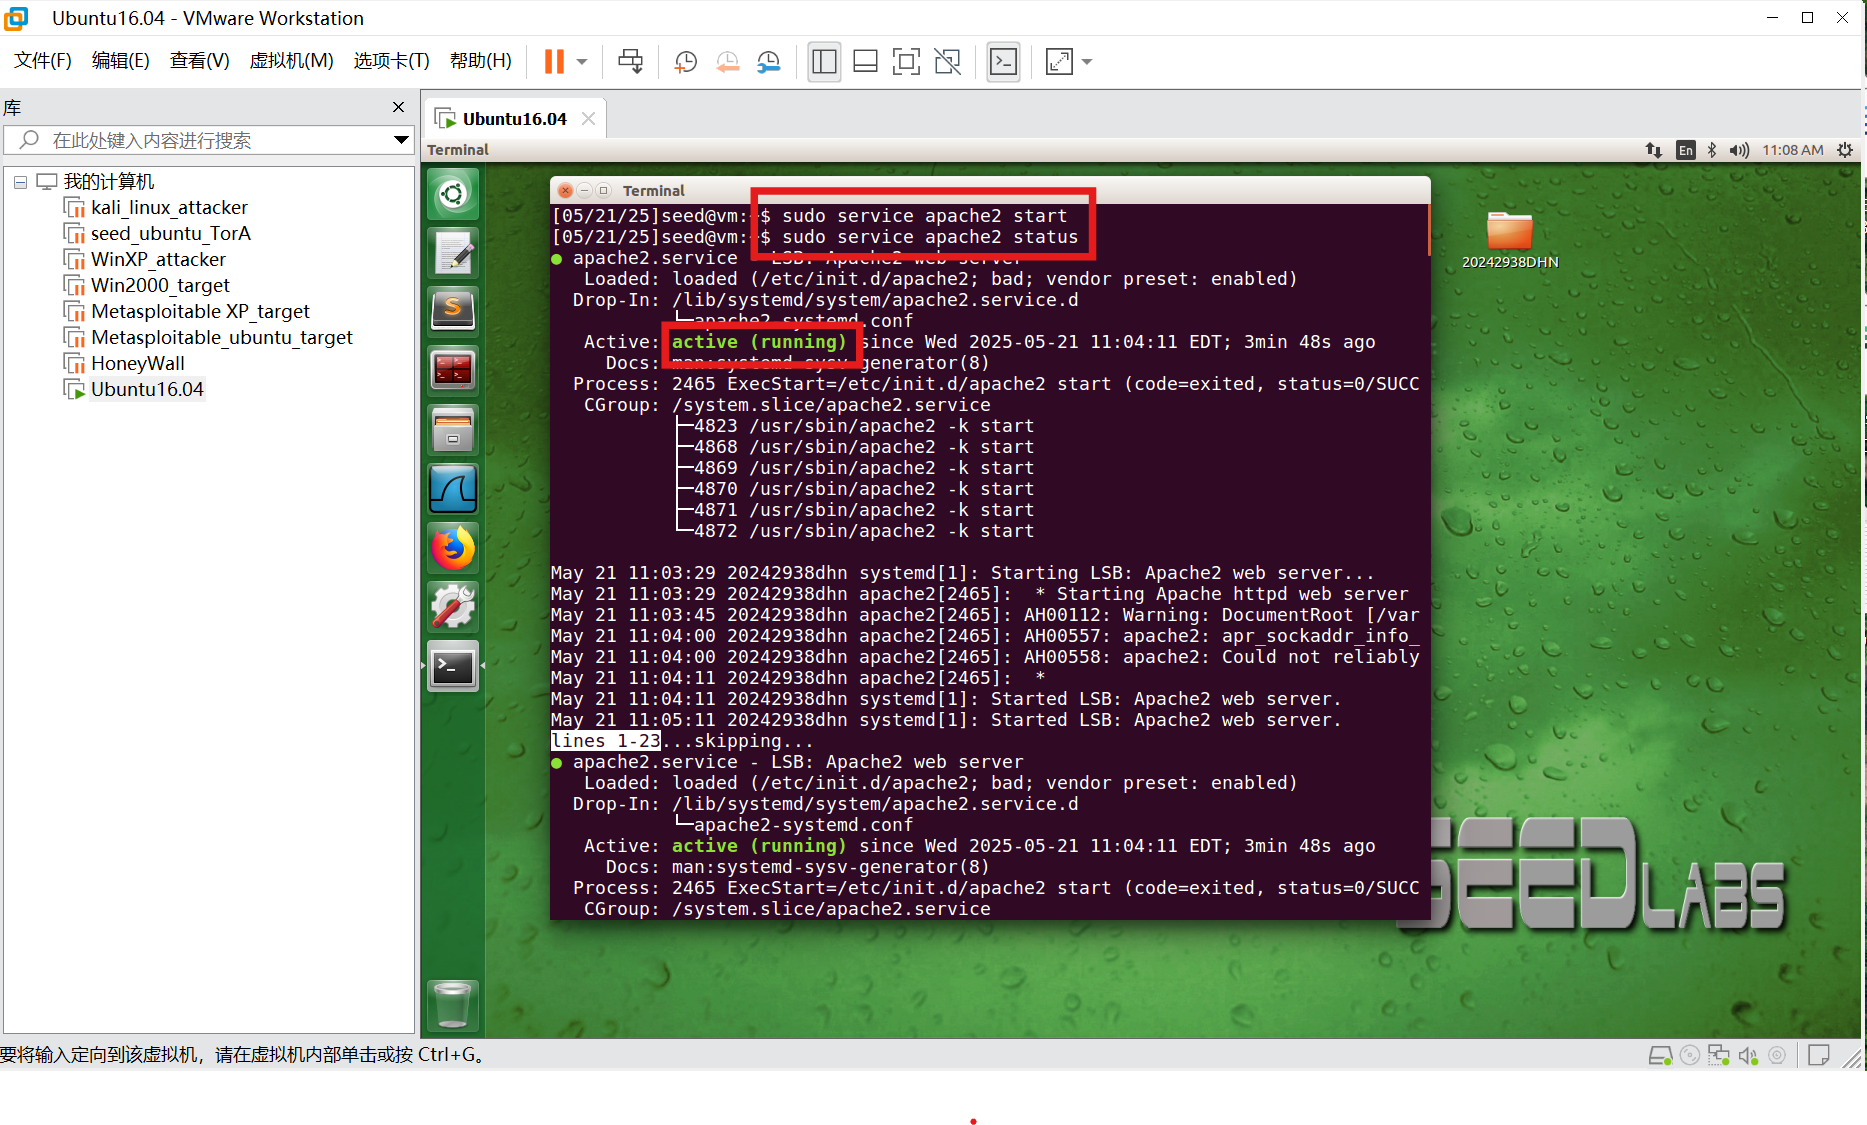Image resolution: width=1867 pixels, height=1125 pixels.
Task: Select Metasploitable_ubuntu_target VM
Action: pos(222,337)
